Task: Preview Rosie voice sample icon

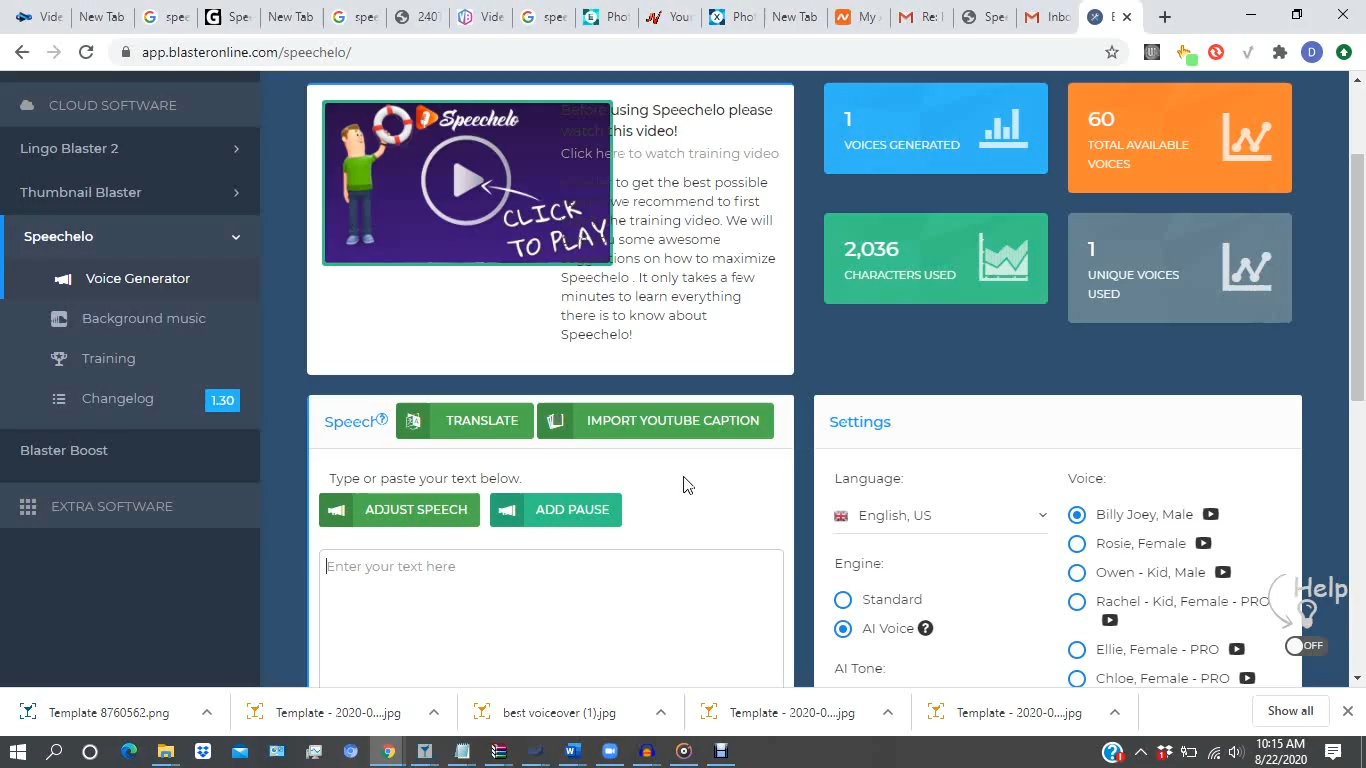Action: click(x=1203, y=543)
